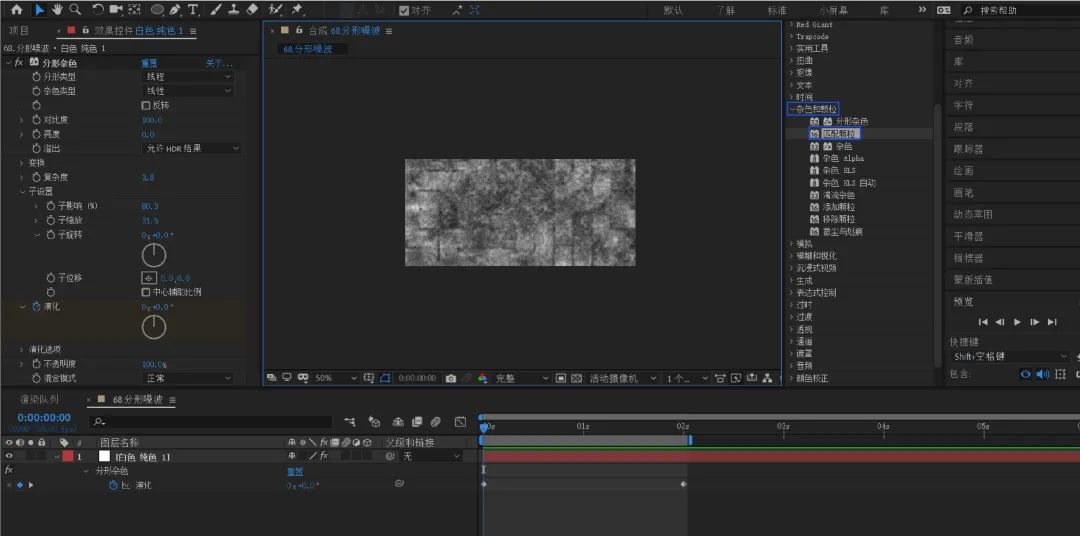Click the red label color of layer 1
Viewport: 1080px width, 536px height.
coord(68,456)
